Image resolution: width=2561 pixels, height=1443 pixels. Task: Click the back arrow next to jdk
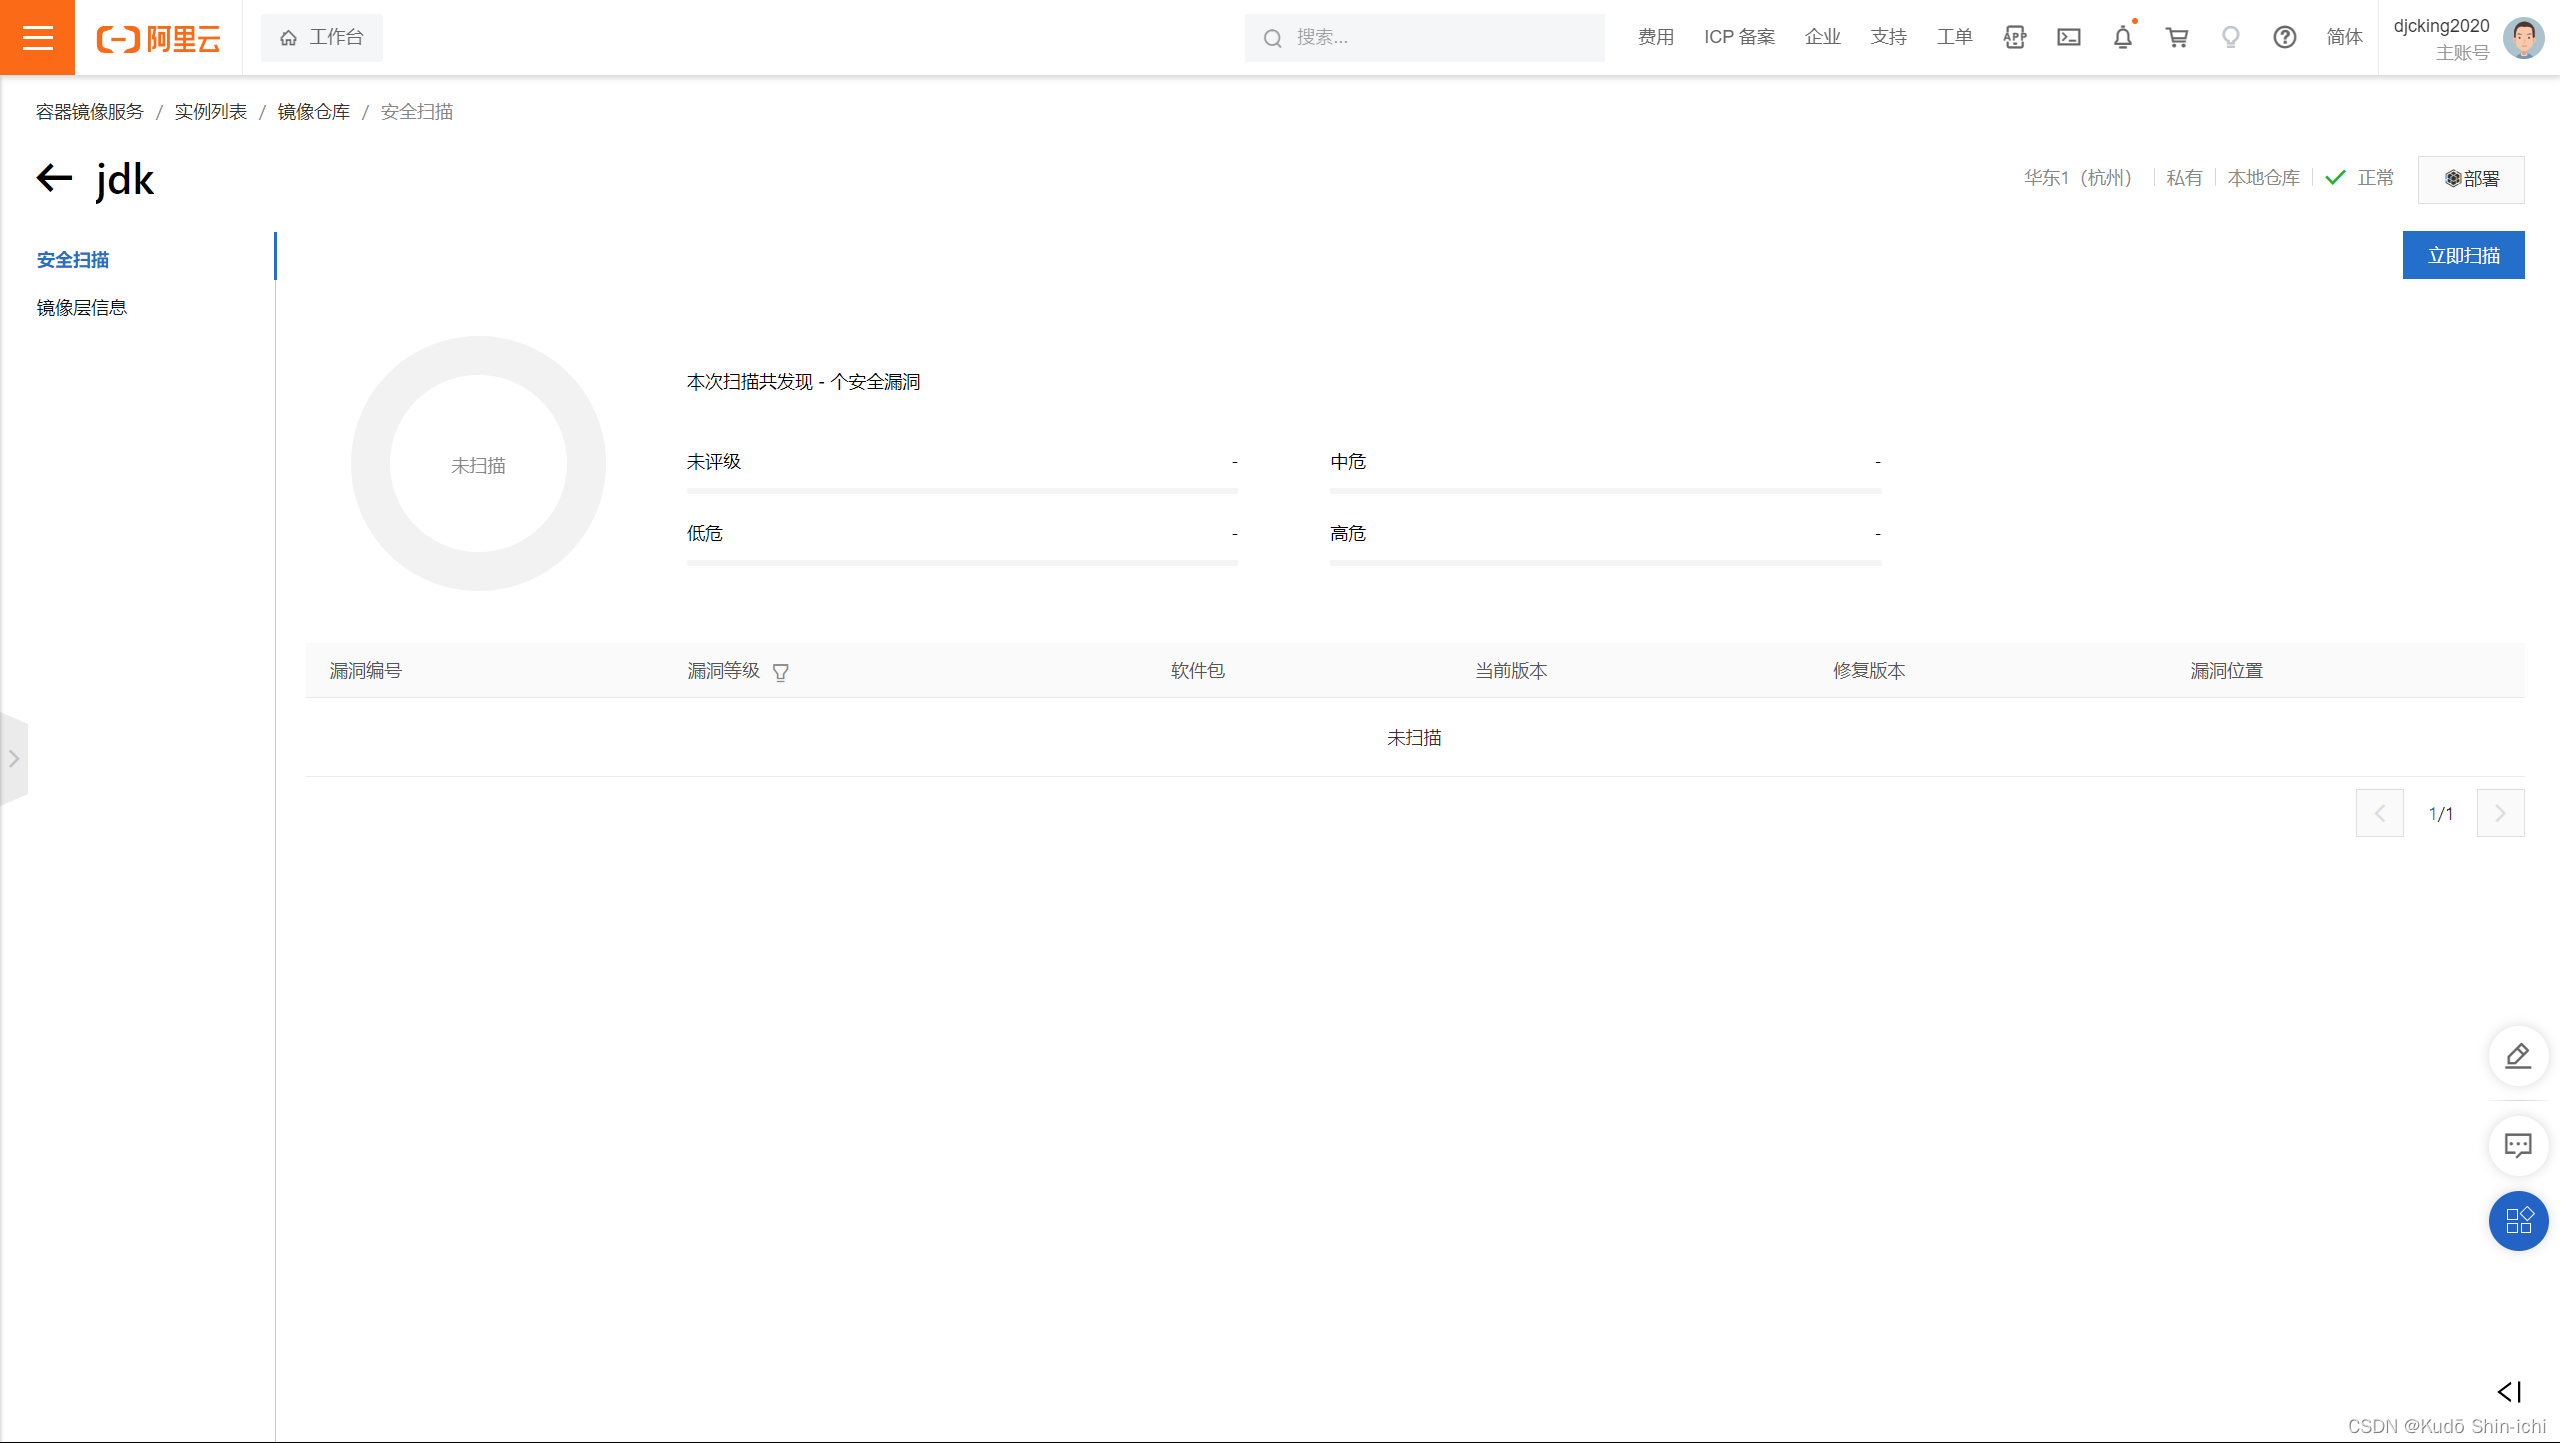tap(54, 179)
